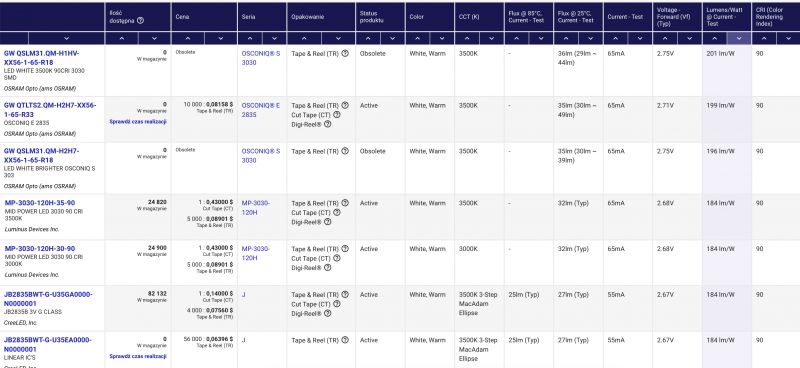Image resolution: width=800 pixels, height=368 pixels.
Task: Sort Opakowanie column ascending
Action: click(304, 38)
